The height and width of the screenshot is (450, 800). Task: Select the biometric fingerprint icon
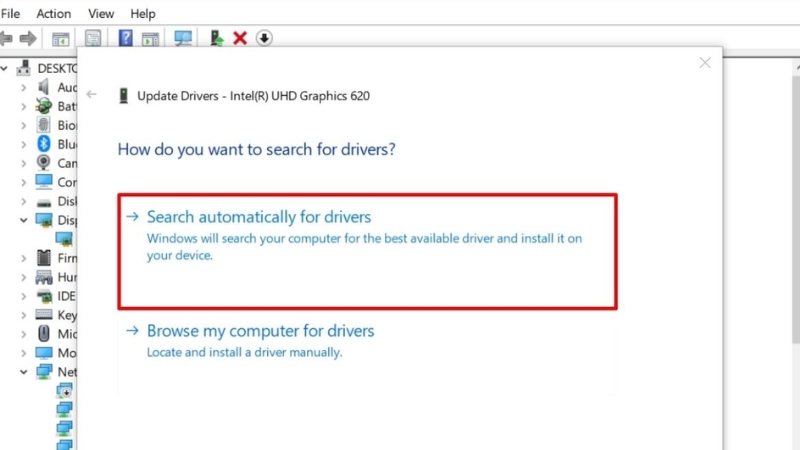[44, 125]
